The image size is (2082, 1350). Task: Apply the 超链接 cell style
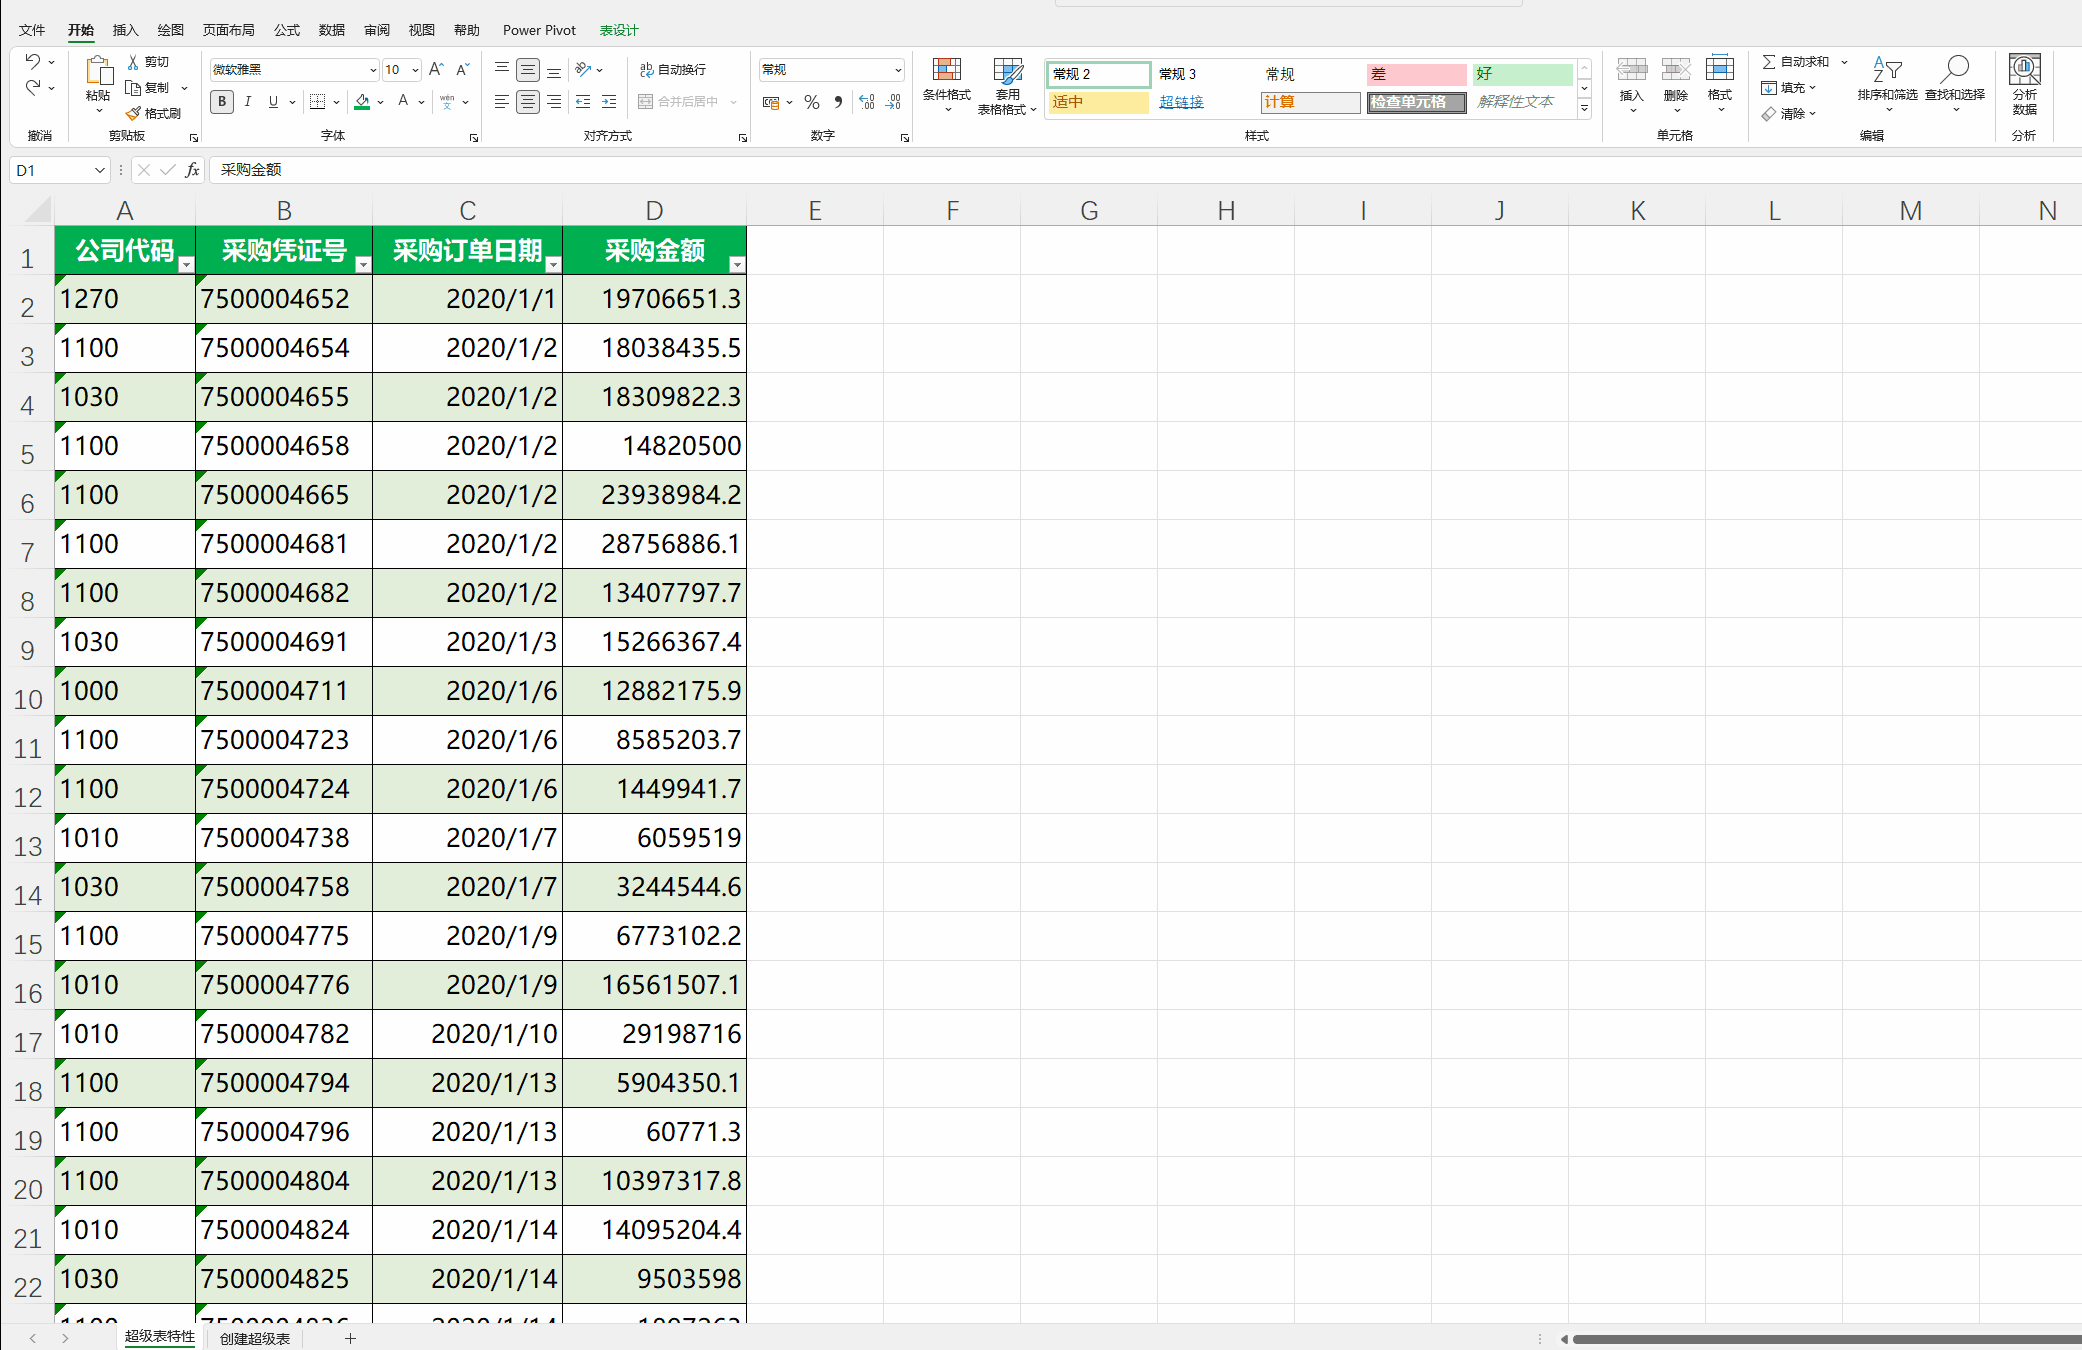(x=1181, y=102)
